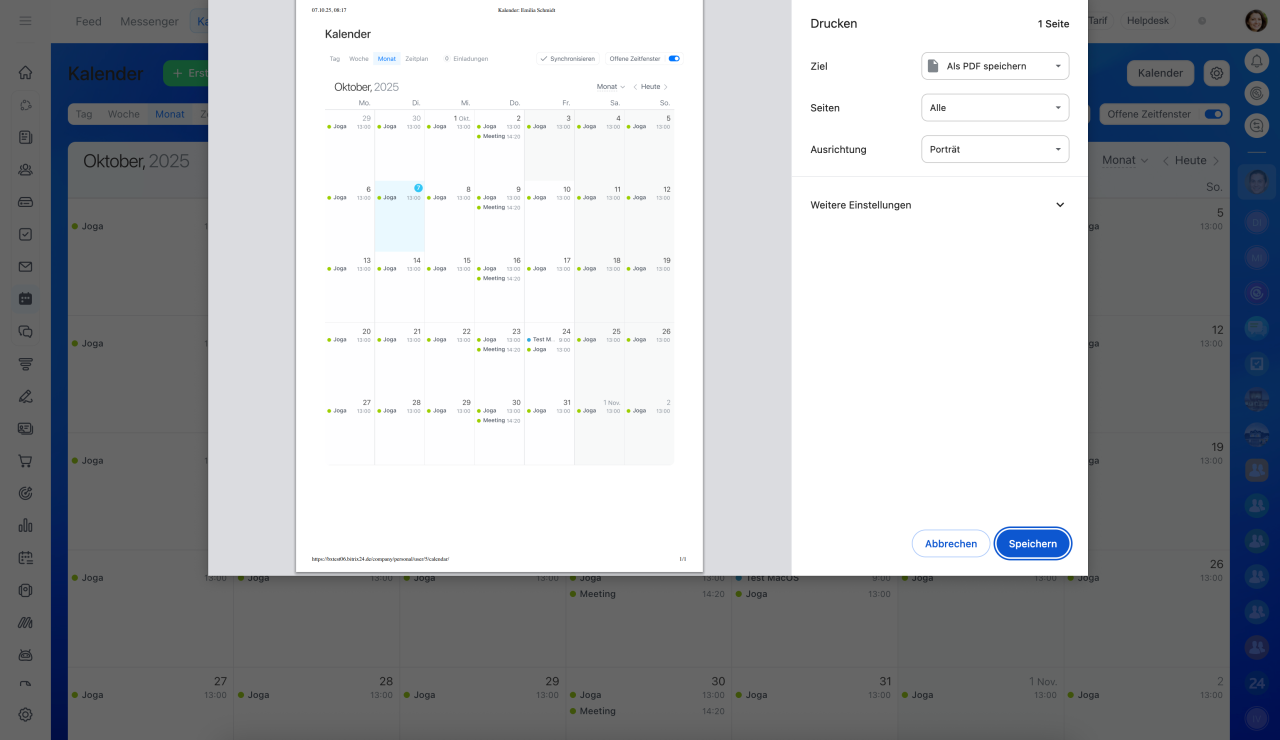Toggle the Offene Zeitfenster switch in background
1280x740 pixels.
coord(1213,114)
